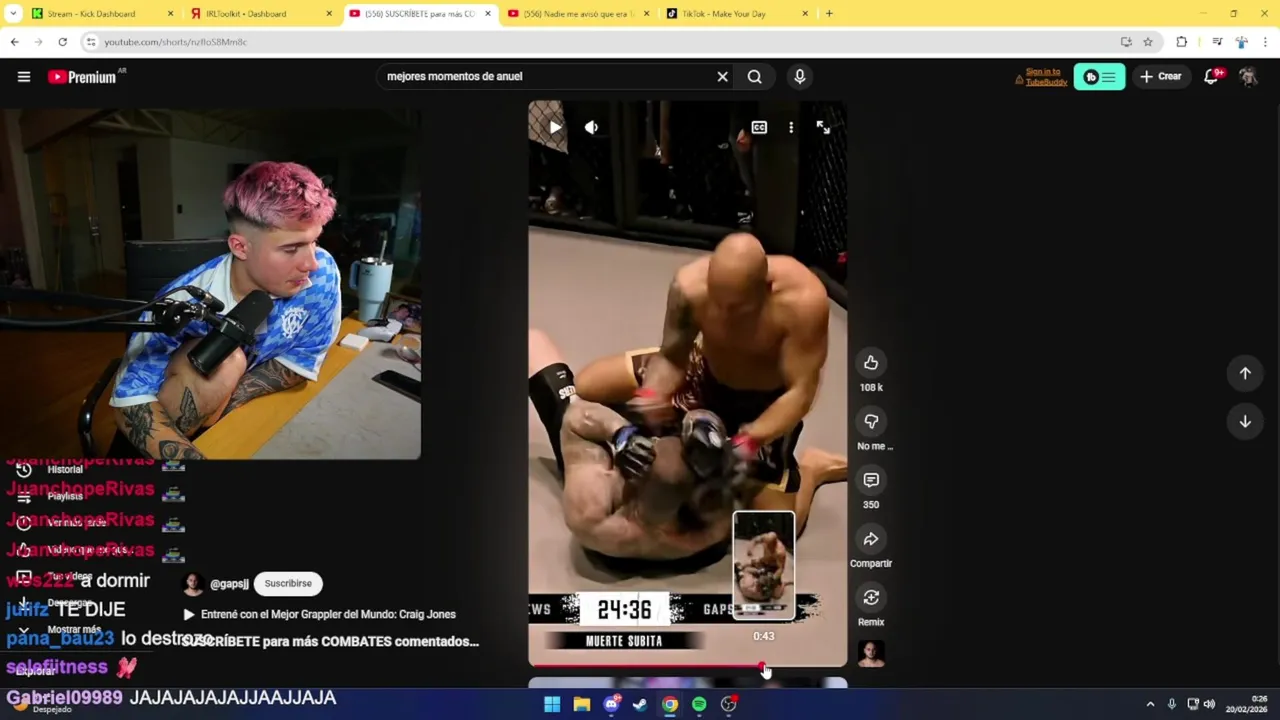This screenshot has width=1280, height=720.
Task: Open Steam from the taskbar
Action: [x=640, y=704]
